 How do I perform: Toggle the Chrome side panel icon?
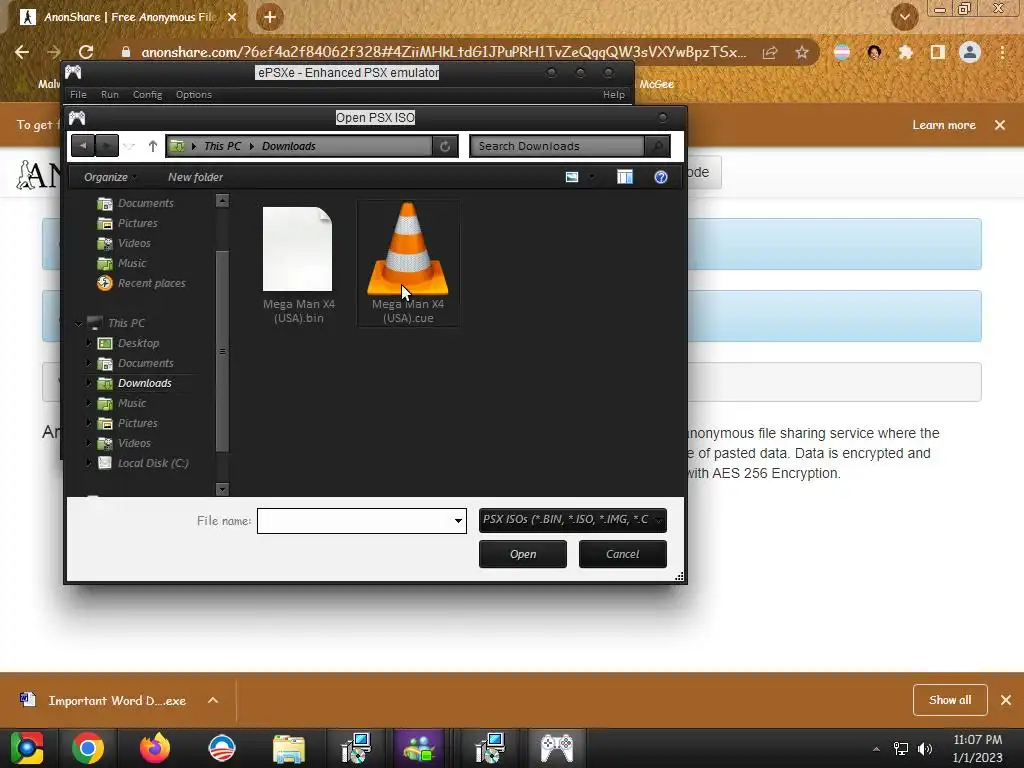[938, 52]
